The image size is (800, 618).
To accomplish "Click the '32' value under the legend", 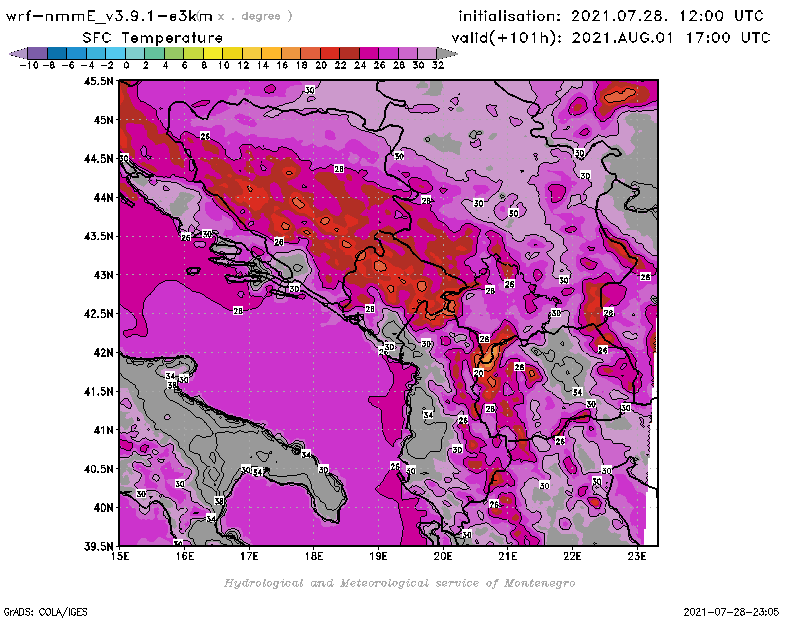I will 438,65.
